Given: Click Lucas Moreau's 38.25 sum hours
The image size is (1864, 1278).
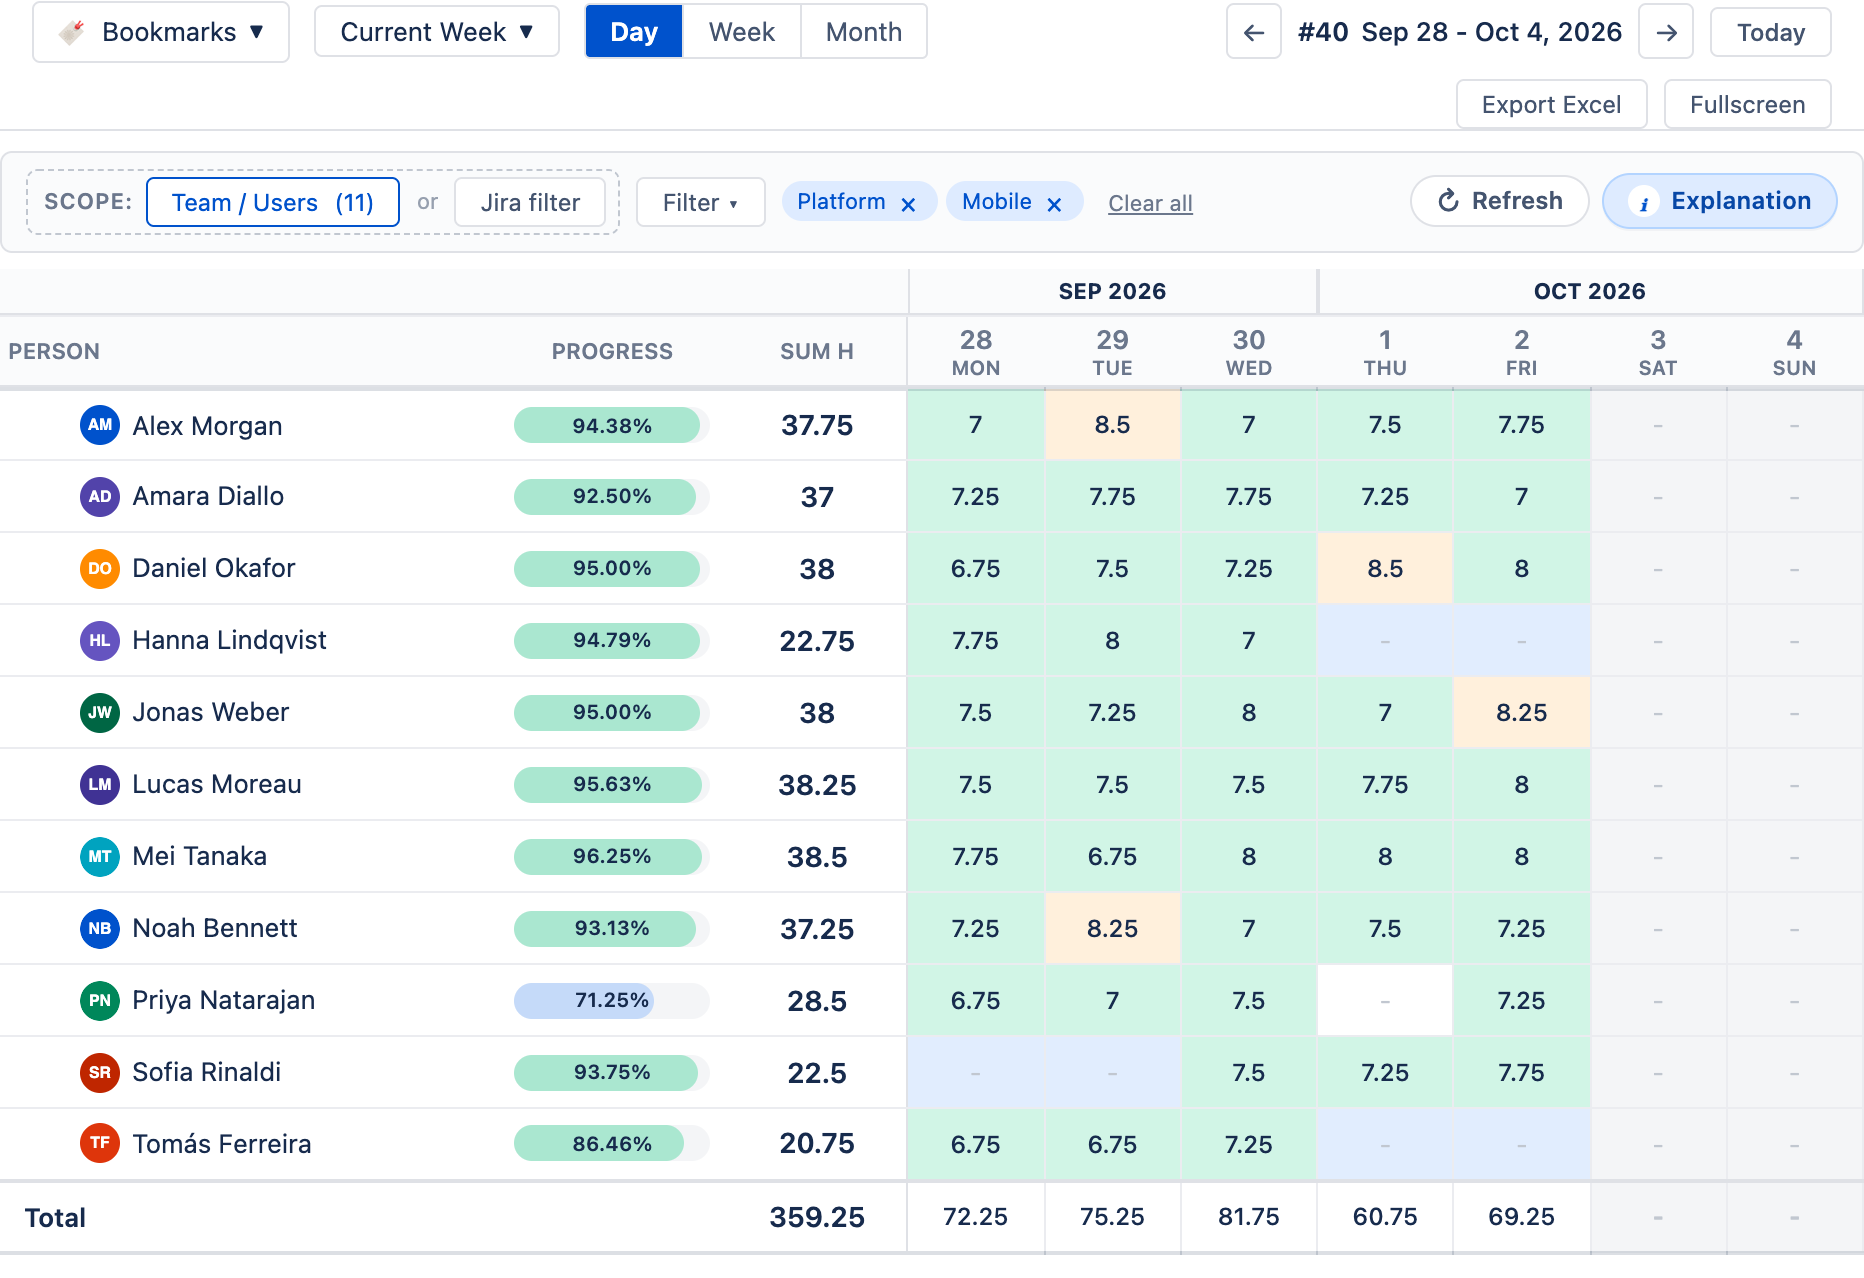Looking at the screenshot, I should (x=817, y=785).
